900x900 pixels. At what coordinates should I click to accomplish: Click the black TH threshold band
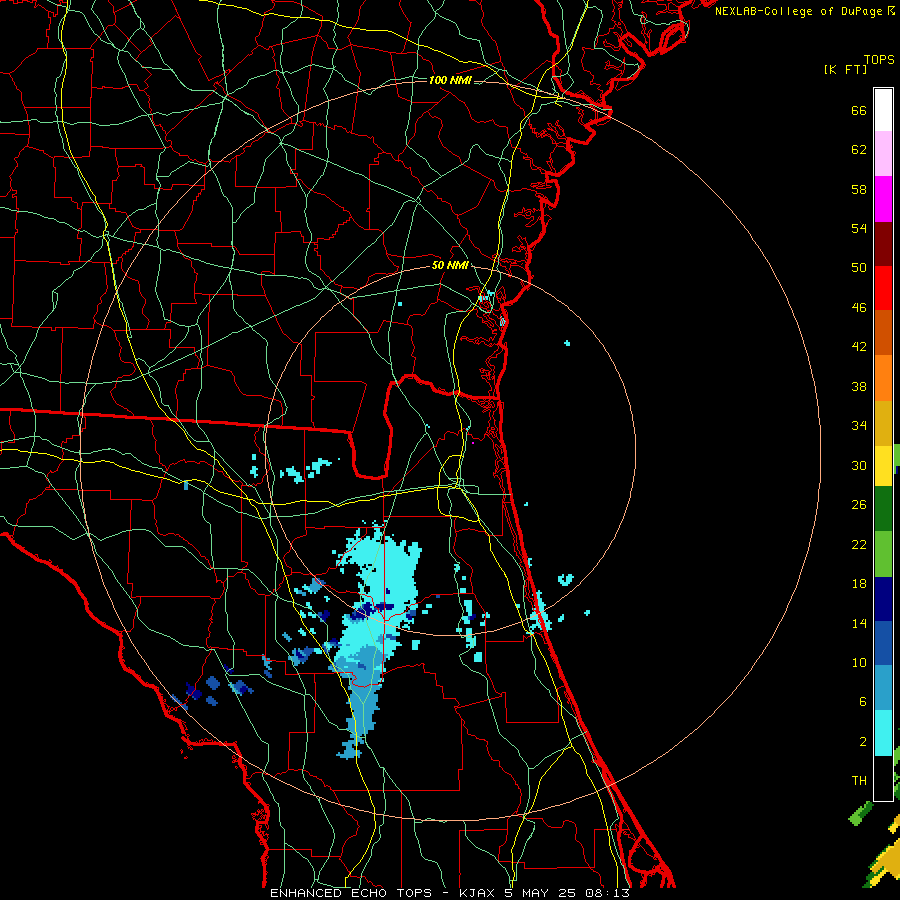pos(883,777)
